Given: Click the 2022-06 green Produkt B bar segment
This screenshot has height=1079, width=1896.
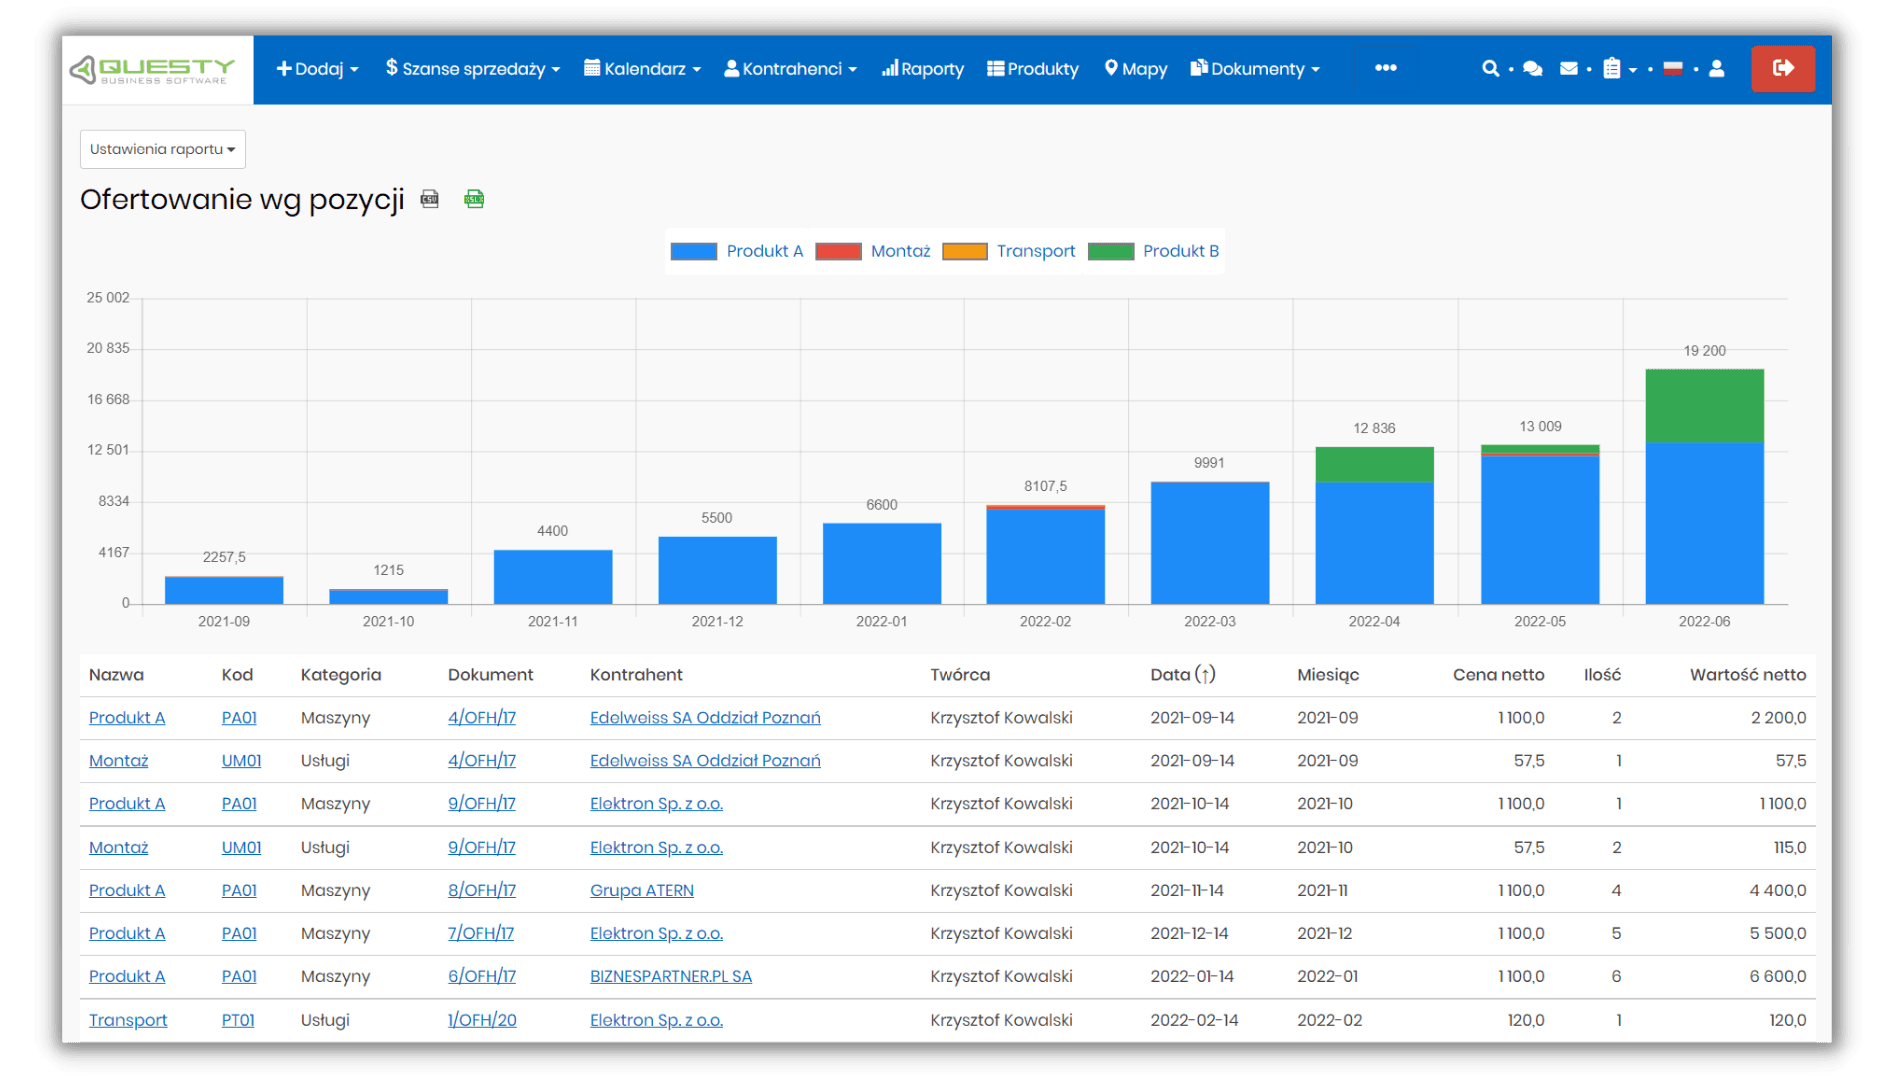Looking at the screenshot, I should click(x=1705, y=406).
